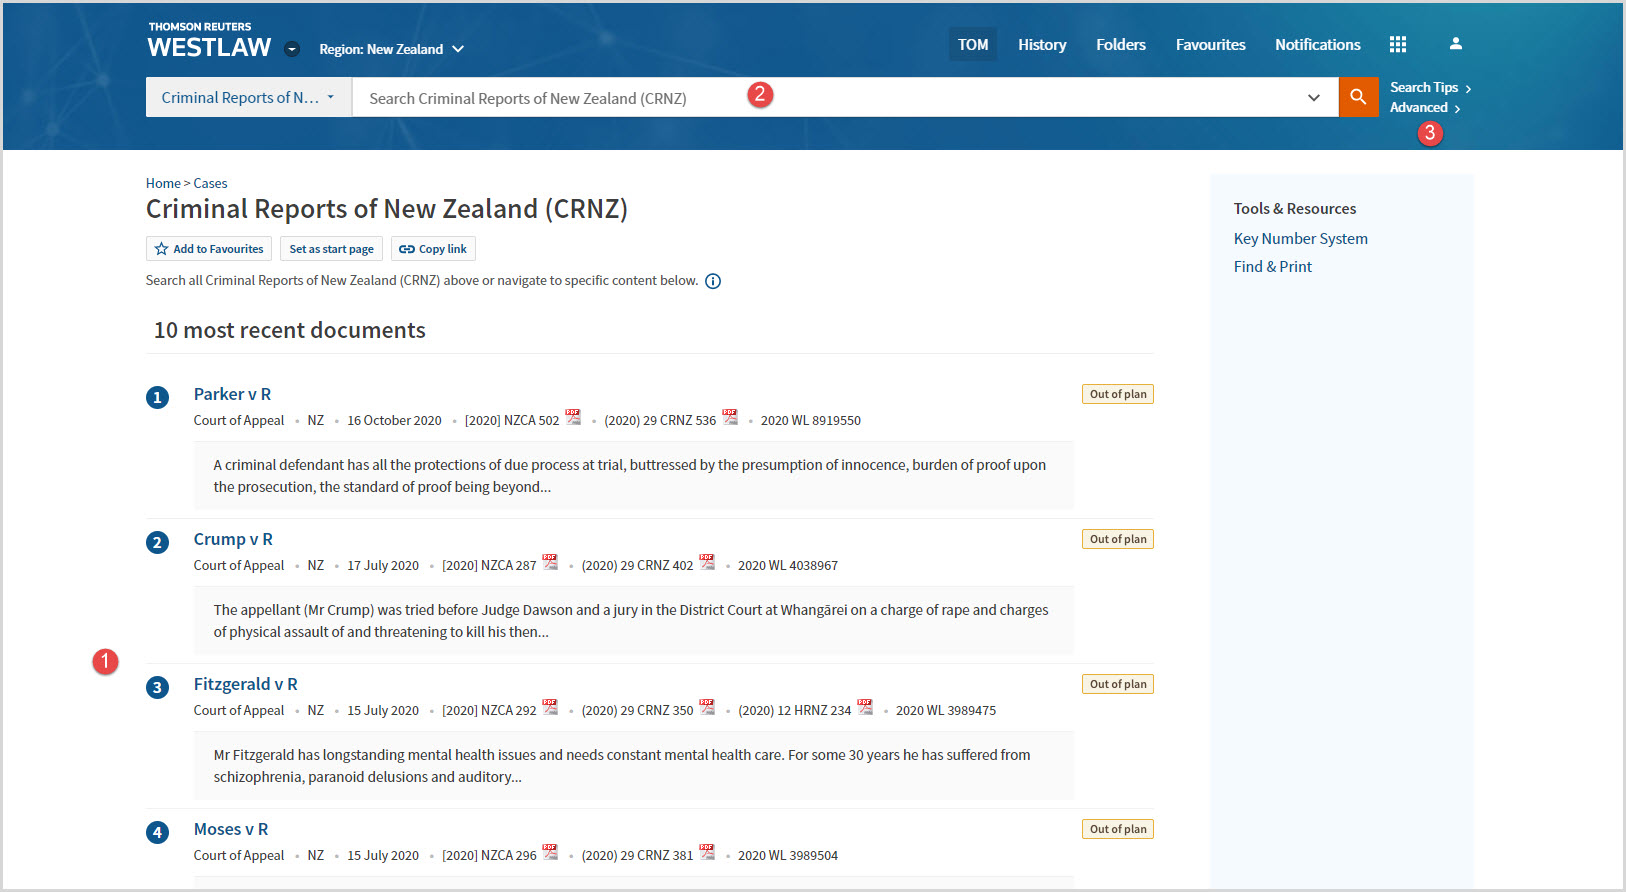This screenshot has height=892, width=1626.
Task: Open the Search Tips link
Action: pos(1430,87)
